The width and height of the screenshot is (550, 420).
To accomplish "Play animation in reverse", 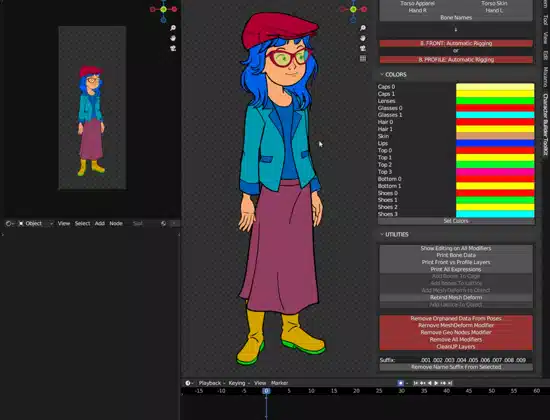I will [x=429, y=383].
